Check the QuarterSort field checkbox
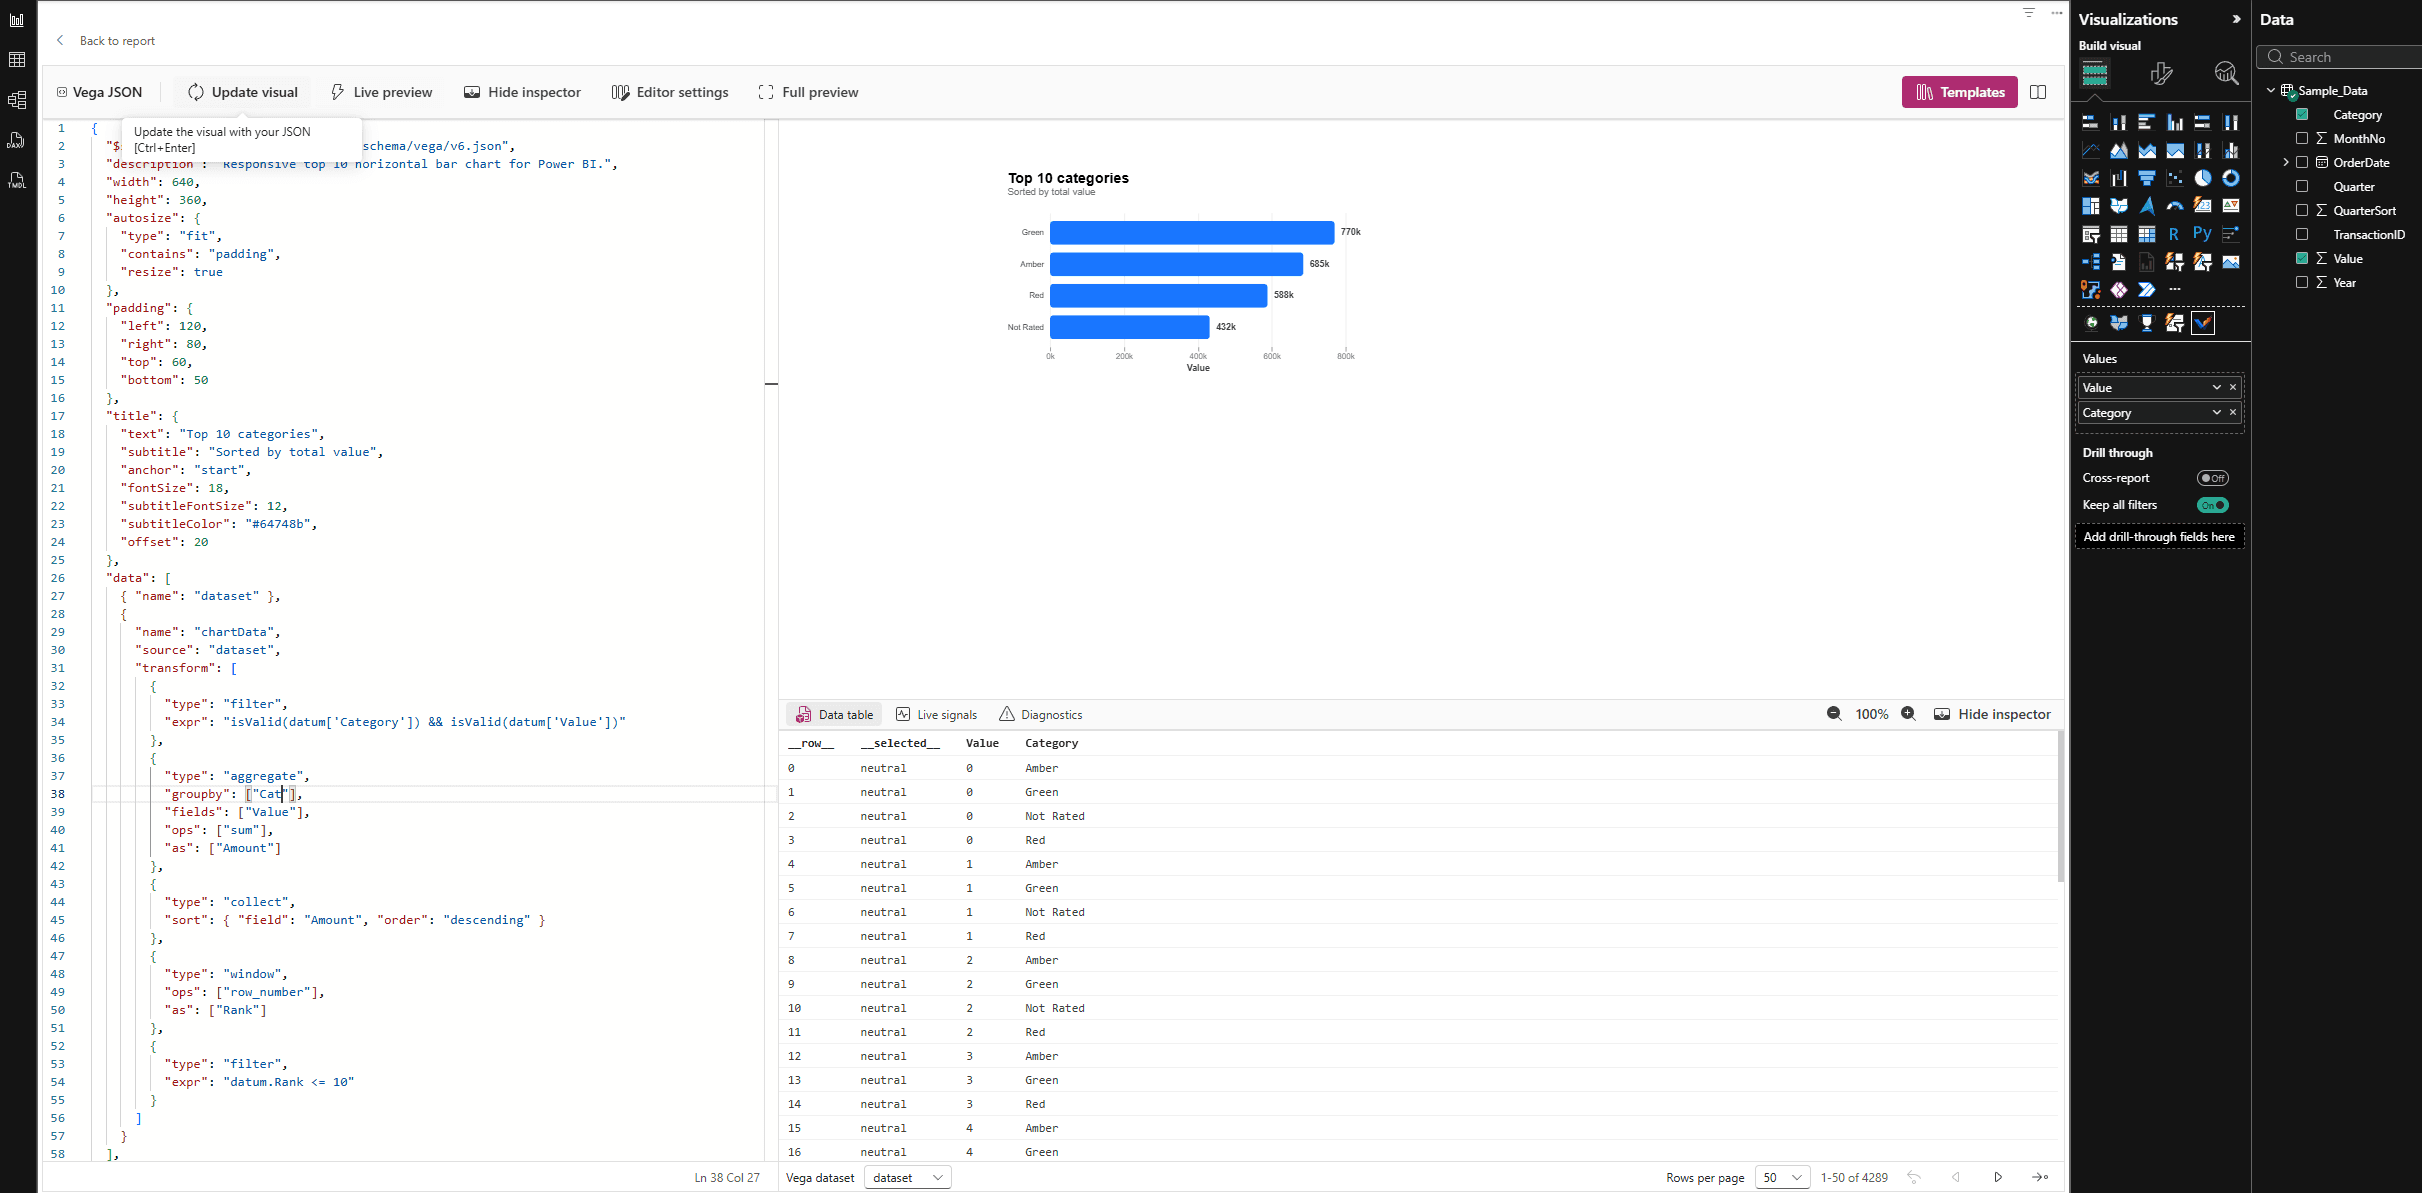The height and width of the screenshot is (1193, 2422). (x=2302, y=211)
